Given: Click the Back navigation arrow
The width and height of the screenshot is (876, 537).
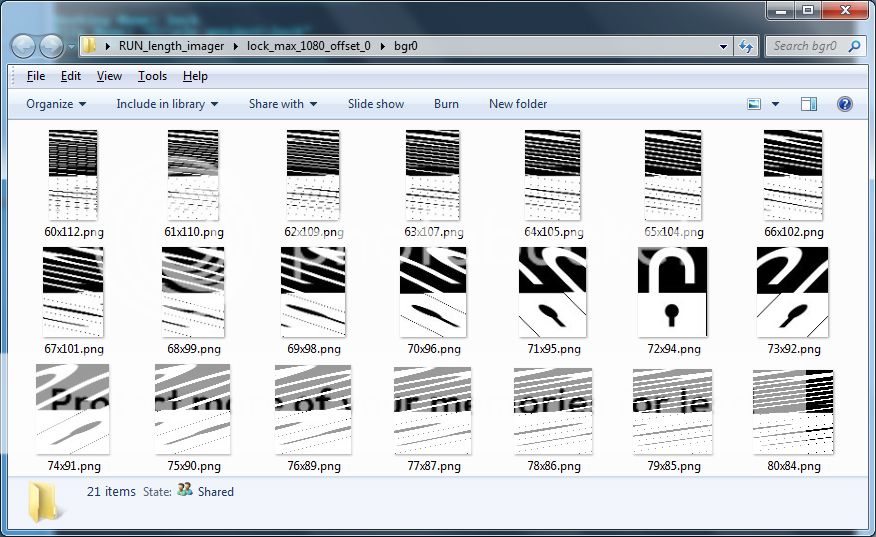Looking at the screenshot, I should pos(24,46).
